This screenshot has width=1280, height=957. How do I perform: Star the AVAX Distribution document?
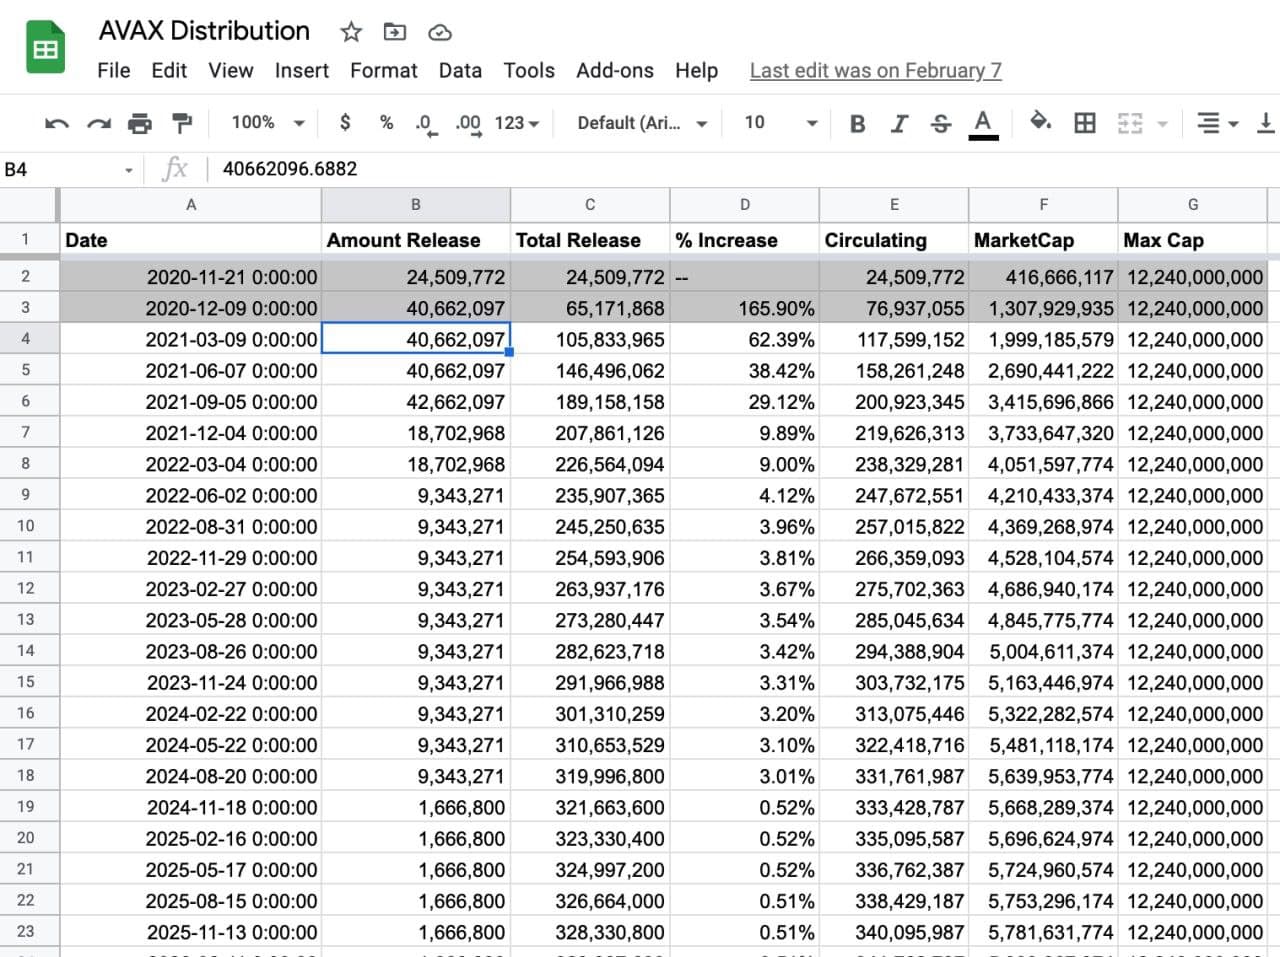pyautogui.click(x=351, y=32)
